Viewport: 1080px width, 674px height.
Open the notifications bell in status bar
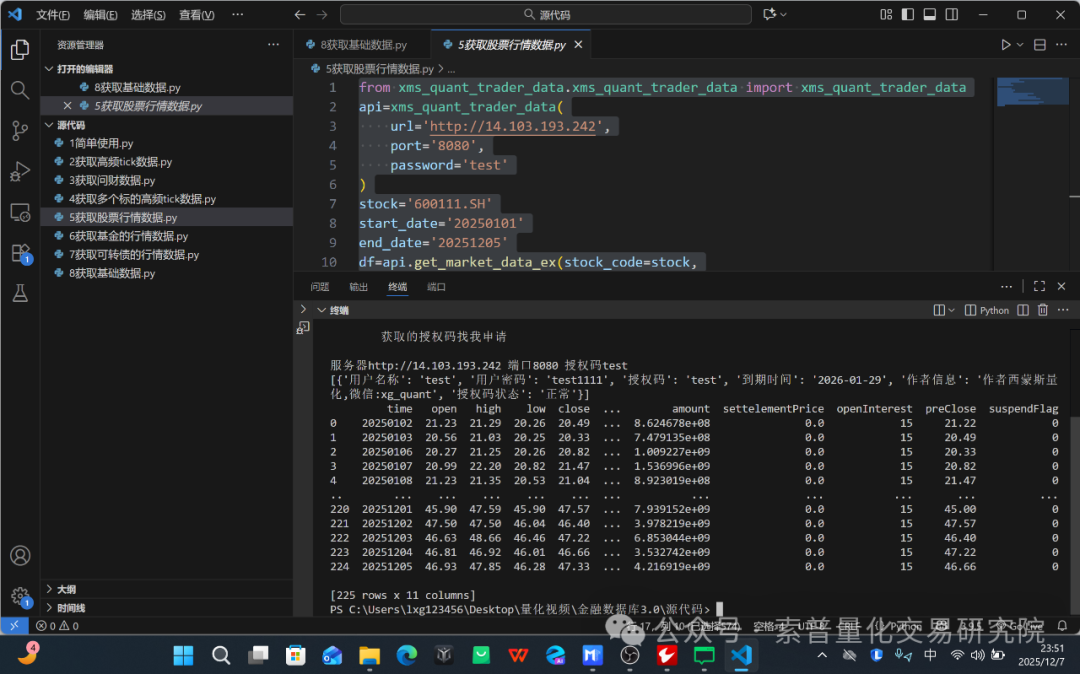click(1062, 626)
